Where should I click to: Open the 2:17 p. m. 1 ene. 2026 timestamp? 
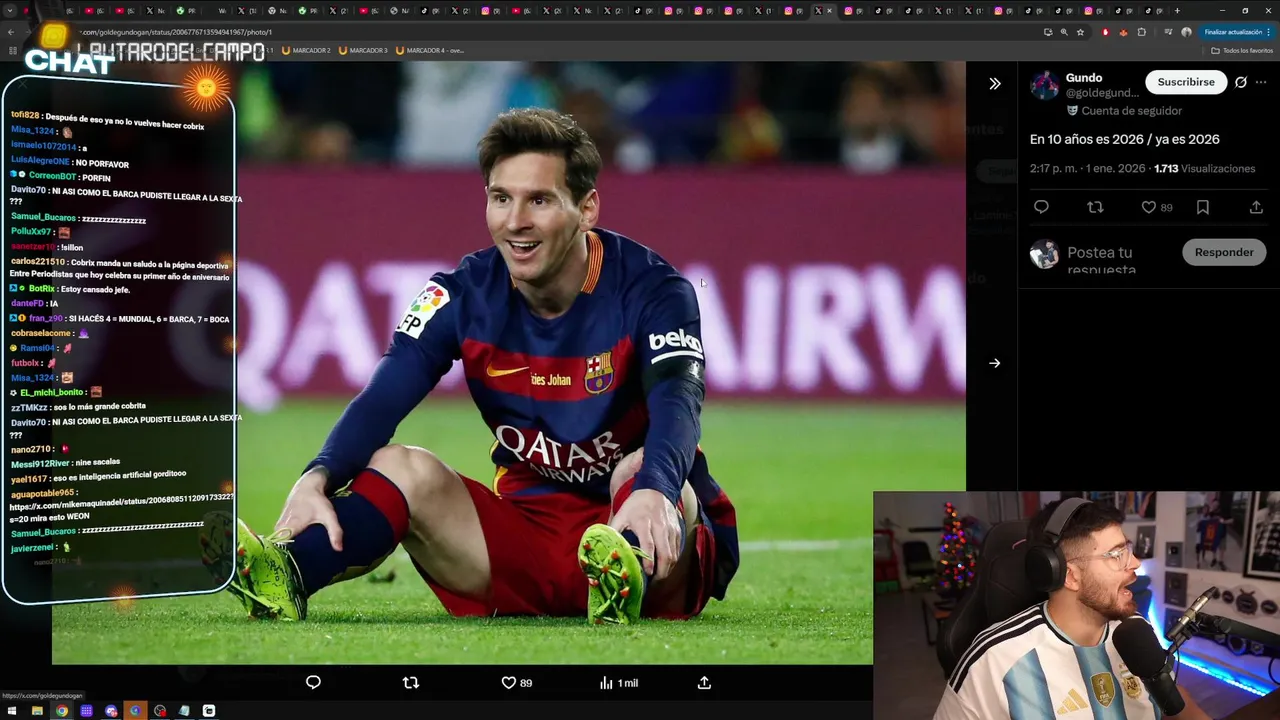click(1088, 169)
